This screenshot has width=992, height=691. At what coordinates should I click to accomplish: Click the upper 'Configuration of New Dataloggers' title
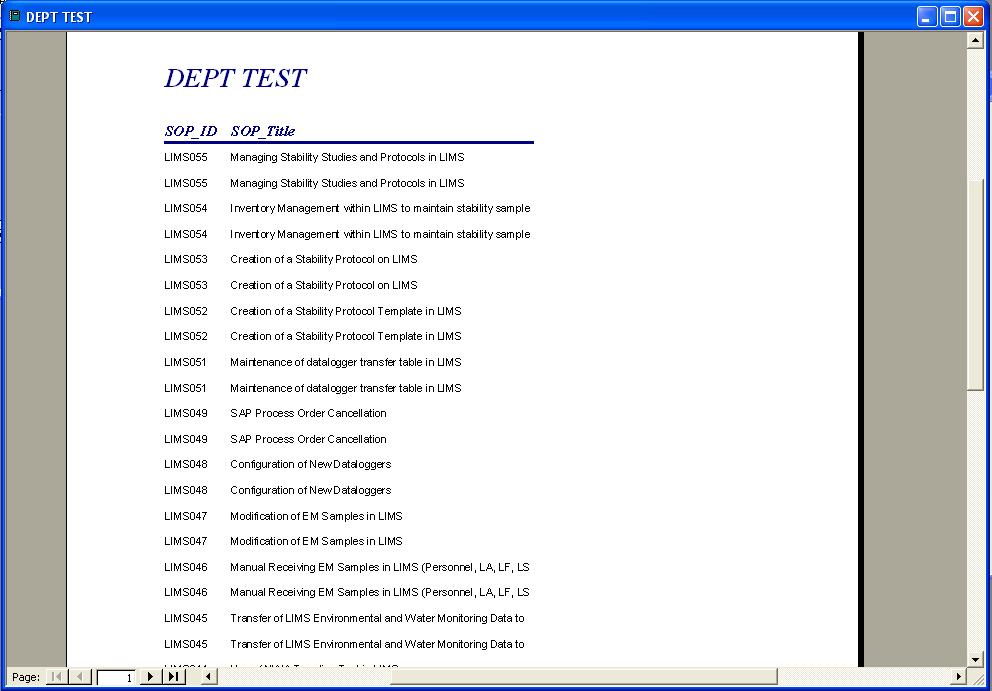click(311, 464)
